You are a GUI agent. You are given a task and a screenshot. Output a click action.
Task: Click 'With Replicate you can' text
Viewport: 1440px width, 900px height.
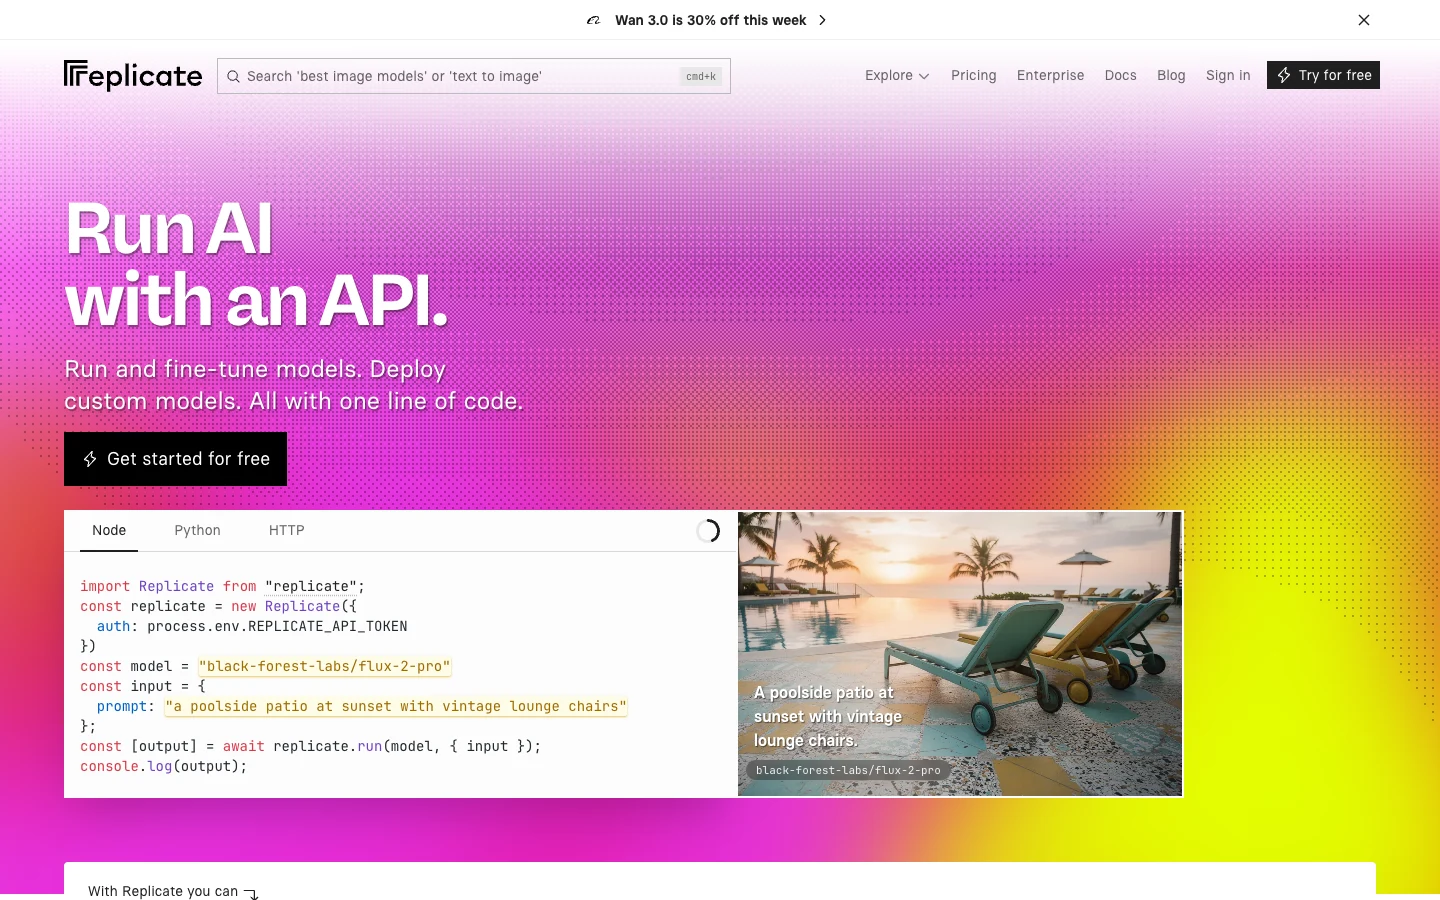coord(163,891)
